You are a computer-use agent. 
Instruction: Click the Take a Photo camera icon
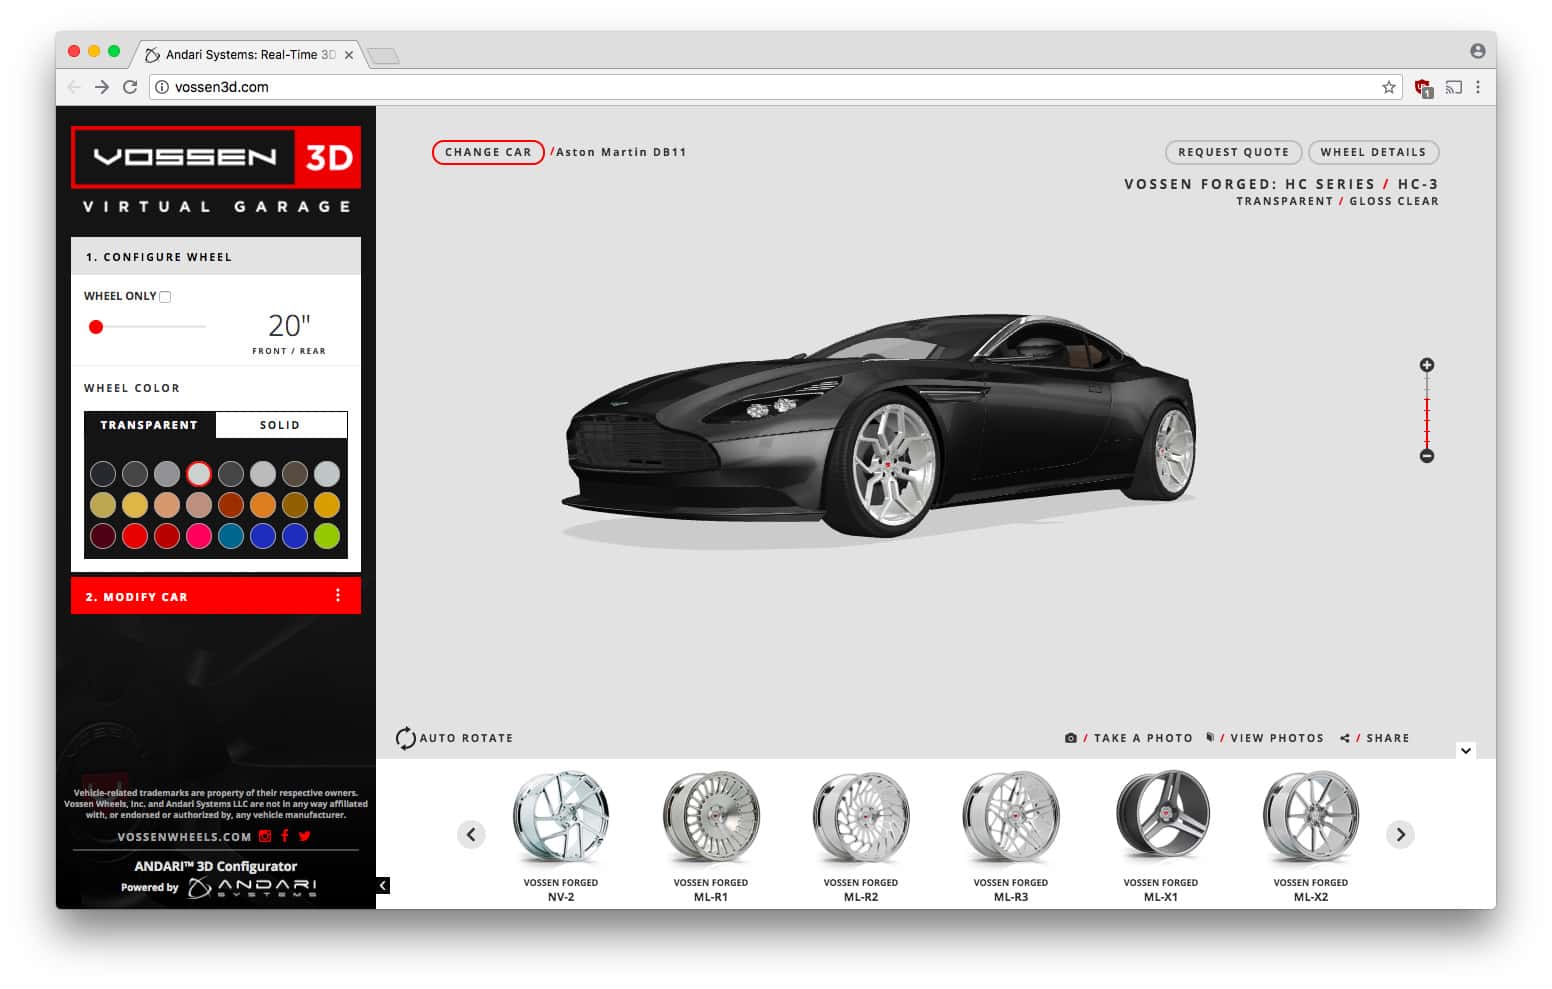1069,737
